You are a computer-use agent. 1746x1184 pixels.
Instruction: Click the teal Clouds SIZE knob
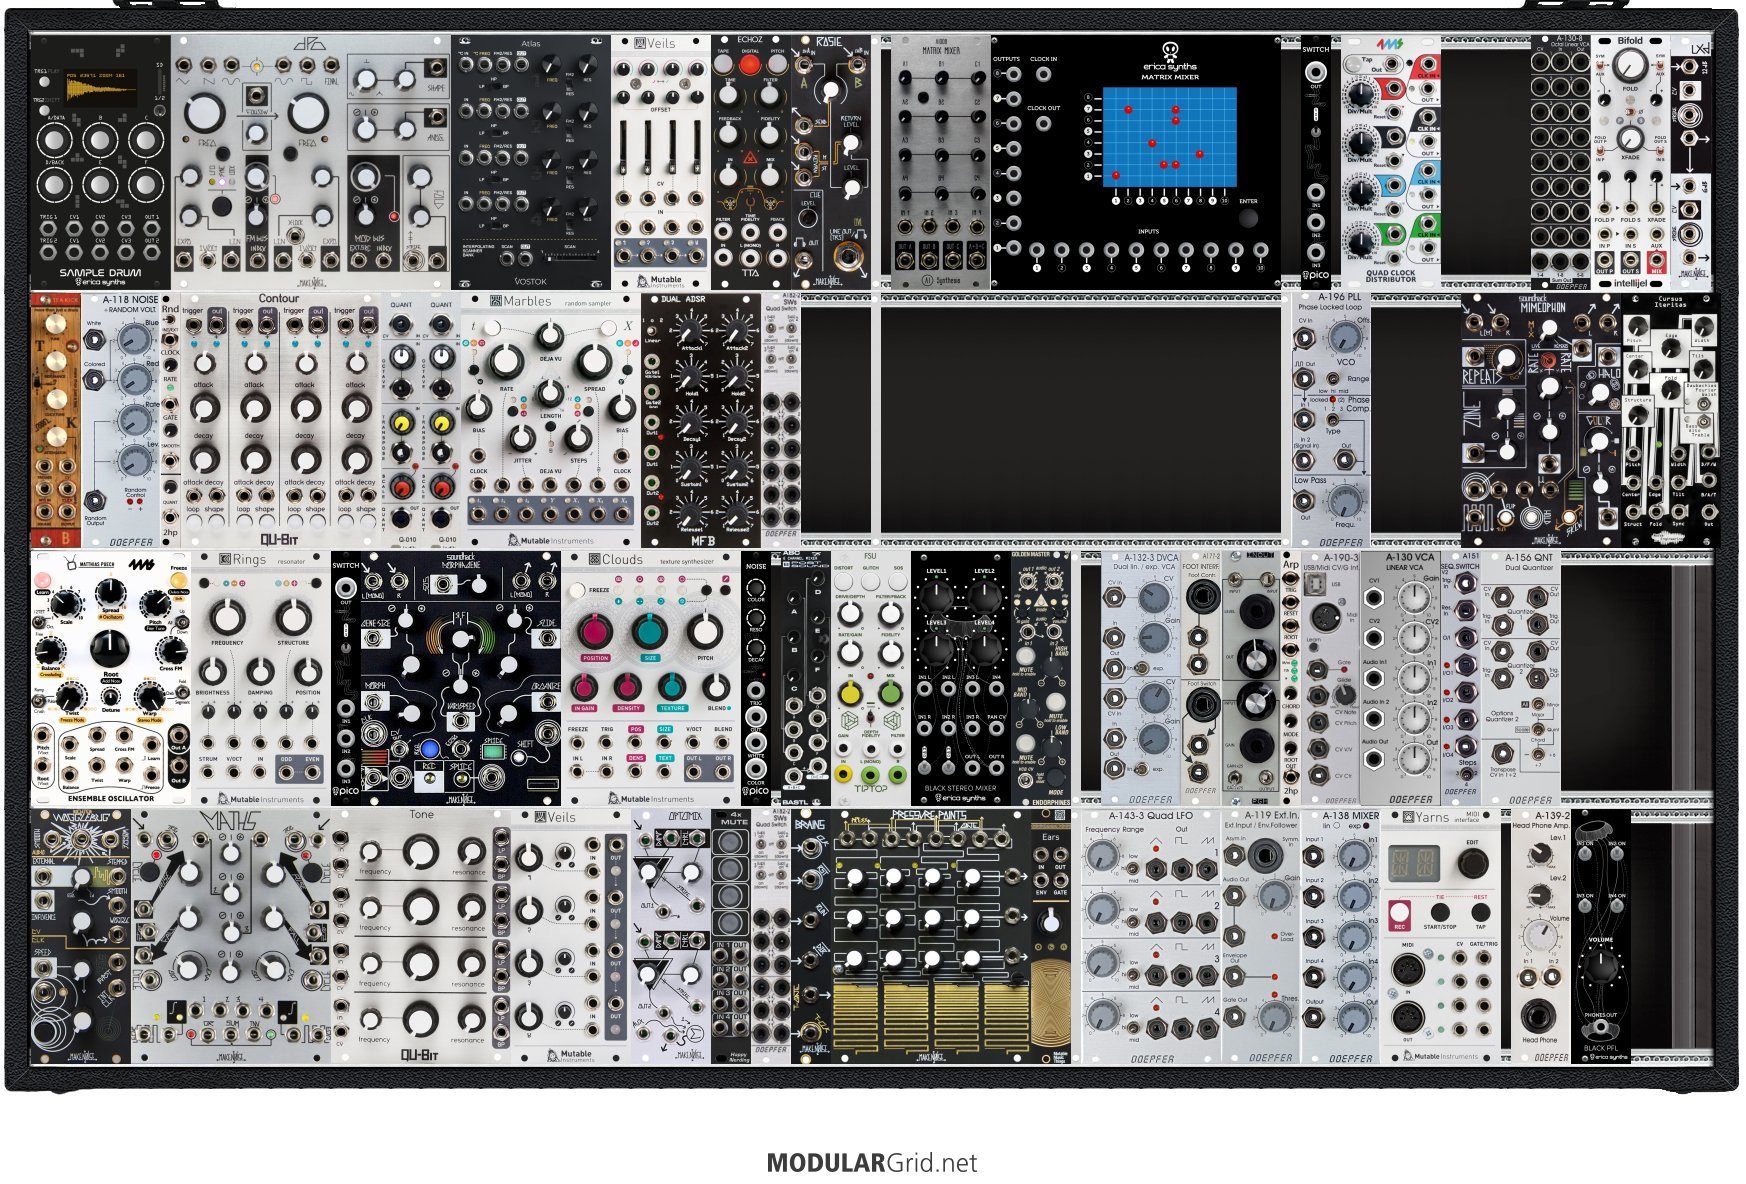coord(650,633)
